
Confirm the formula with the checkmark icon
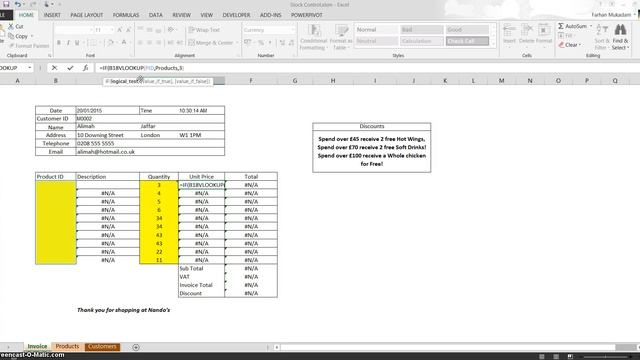(x=70, y=68)
